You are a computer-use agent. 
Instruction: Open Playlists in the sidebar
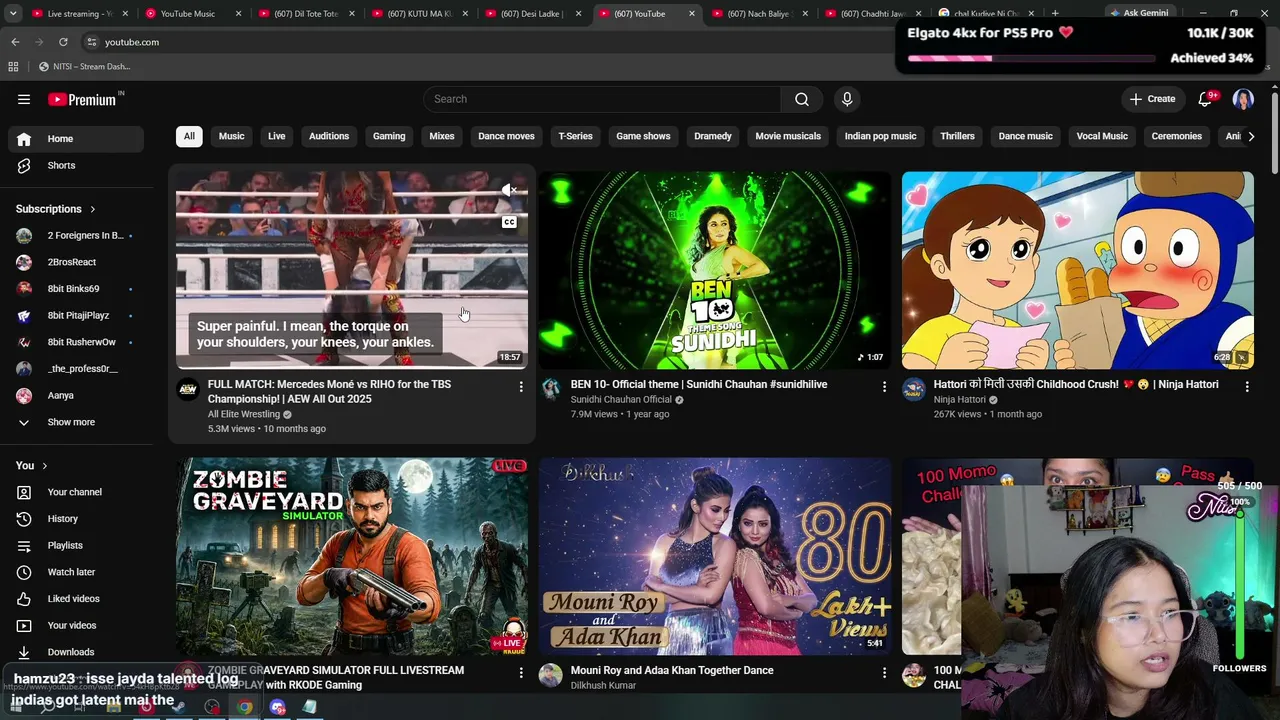(76, 545)
